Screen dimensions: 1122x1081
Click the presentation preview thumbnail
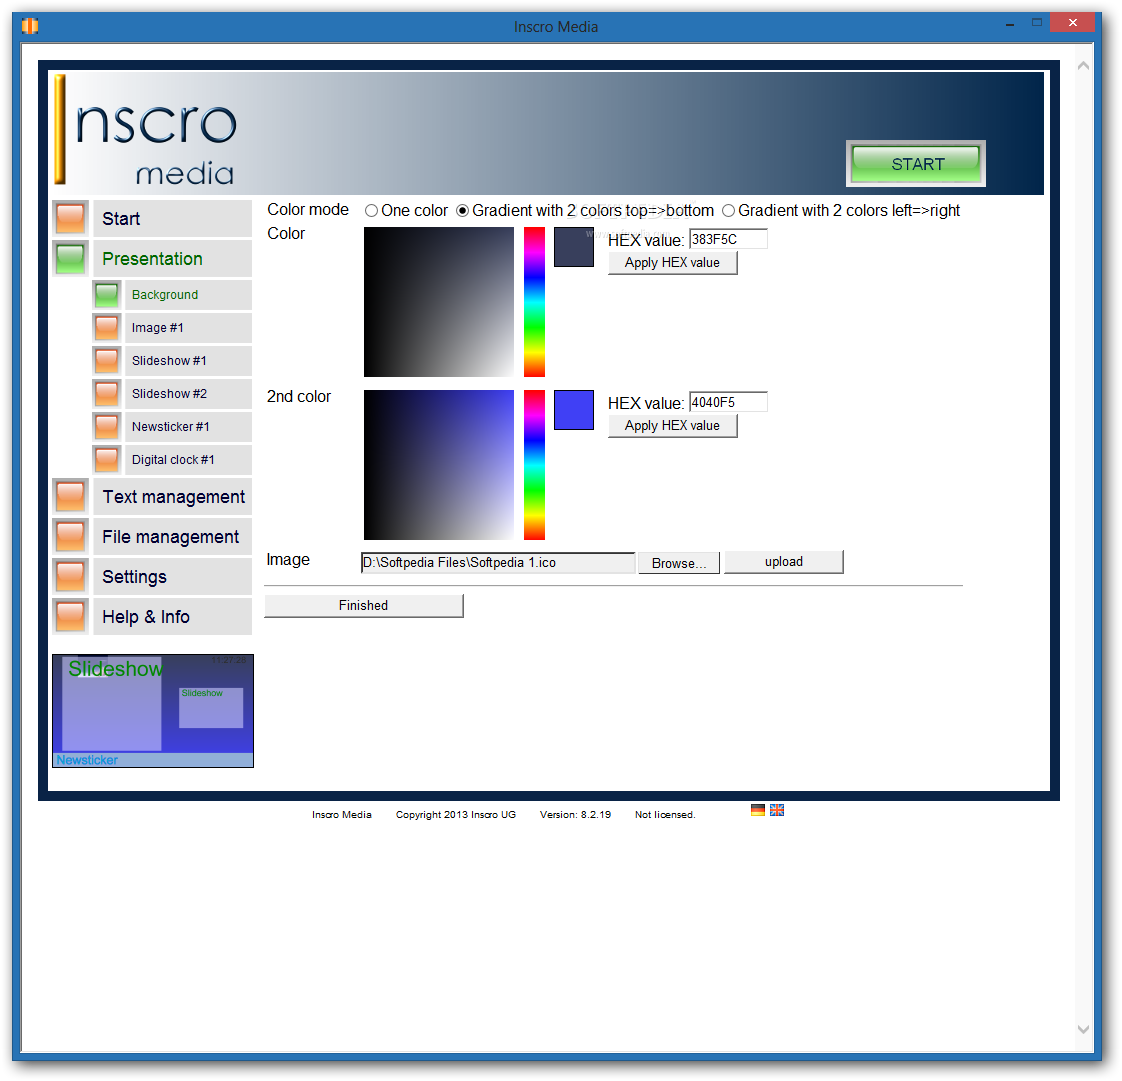tap(153, 711)
